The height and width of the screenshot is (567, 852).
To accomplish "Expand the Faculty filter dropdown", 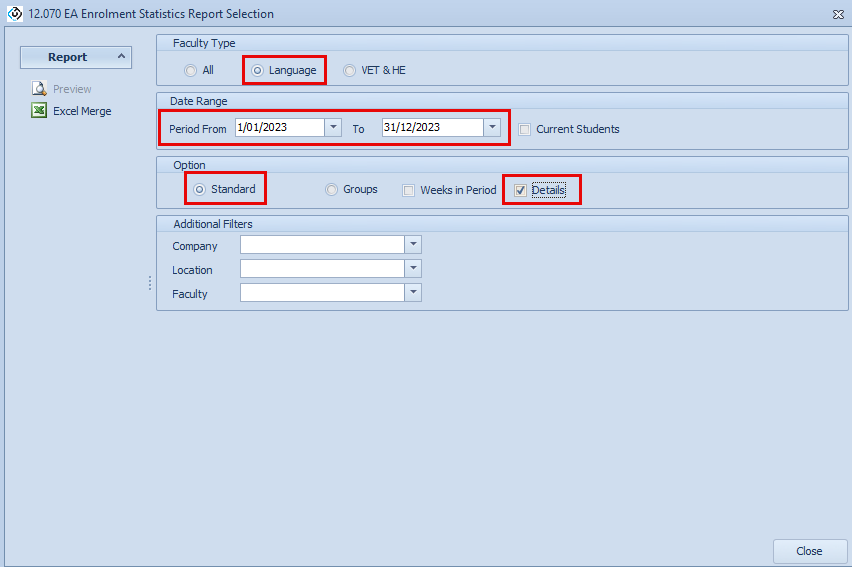I will click(413, 292).
